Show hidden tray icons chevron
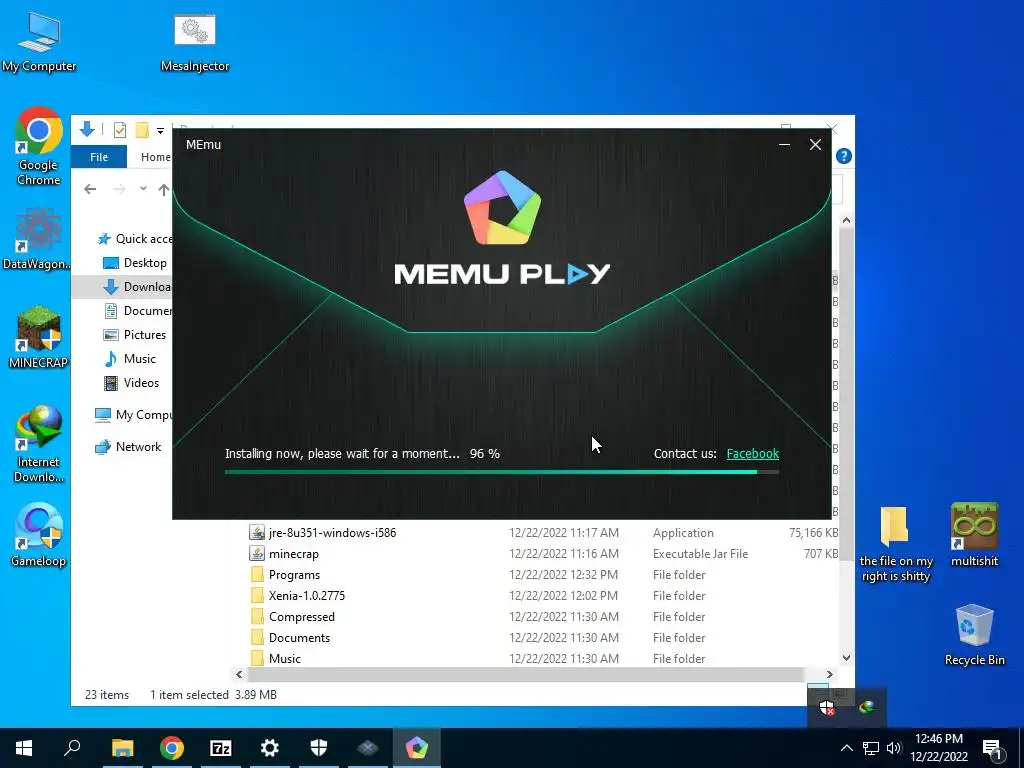 coord(846,748)
